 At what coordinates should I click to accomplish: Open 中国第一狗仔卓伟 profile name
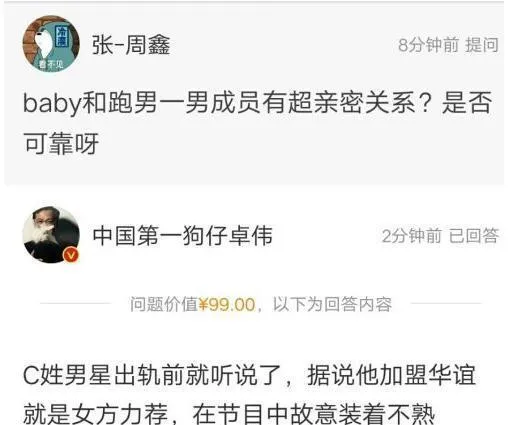(x=183, y=236)
